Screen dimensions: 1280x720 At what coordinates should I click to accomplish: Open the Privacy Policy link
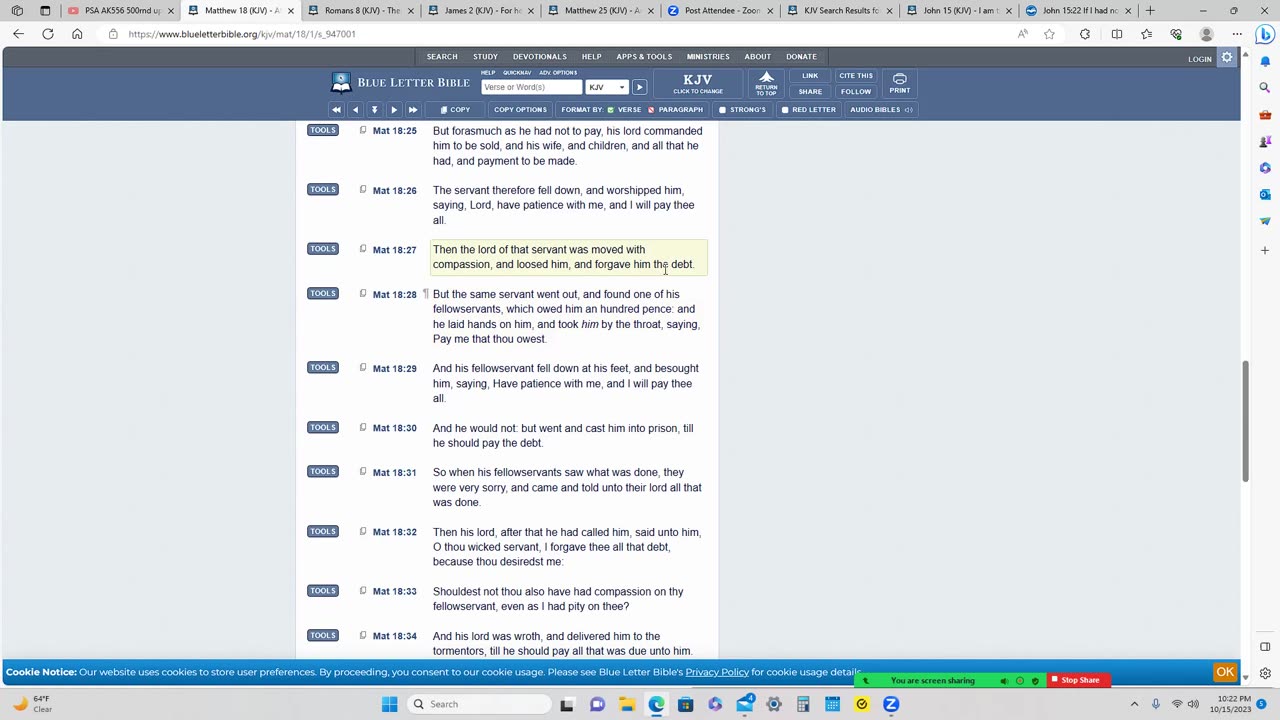[x=717, y=672]
